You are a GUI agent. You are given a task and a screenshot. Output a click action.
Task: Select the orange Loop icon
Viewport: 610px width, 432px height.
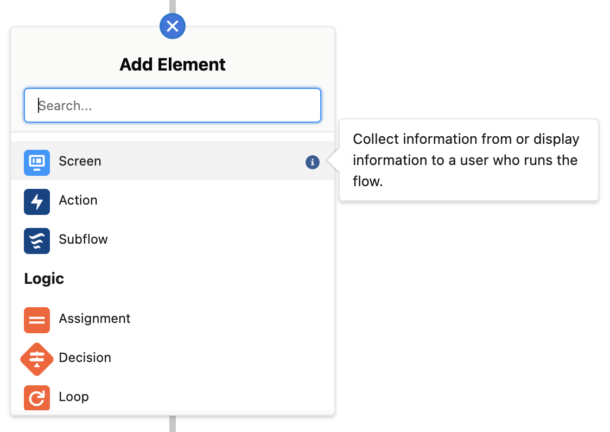coord(37,398)
